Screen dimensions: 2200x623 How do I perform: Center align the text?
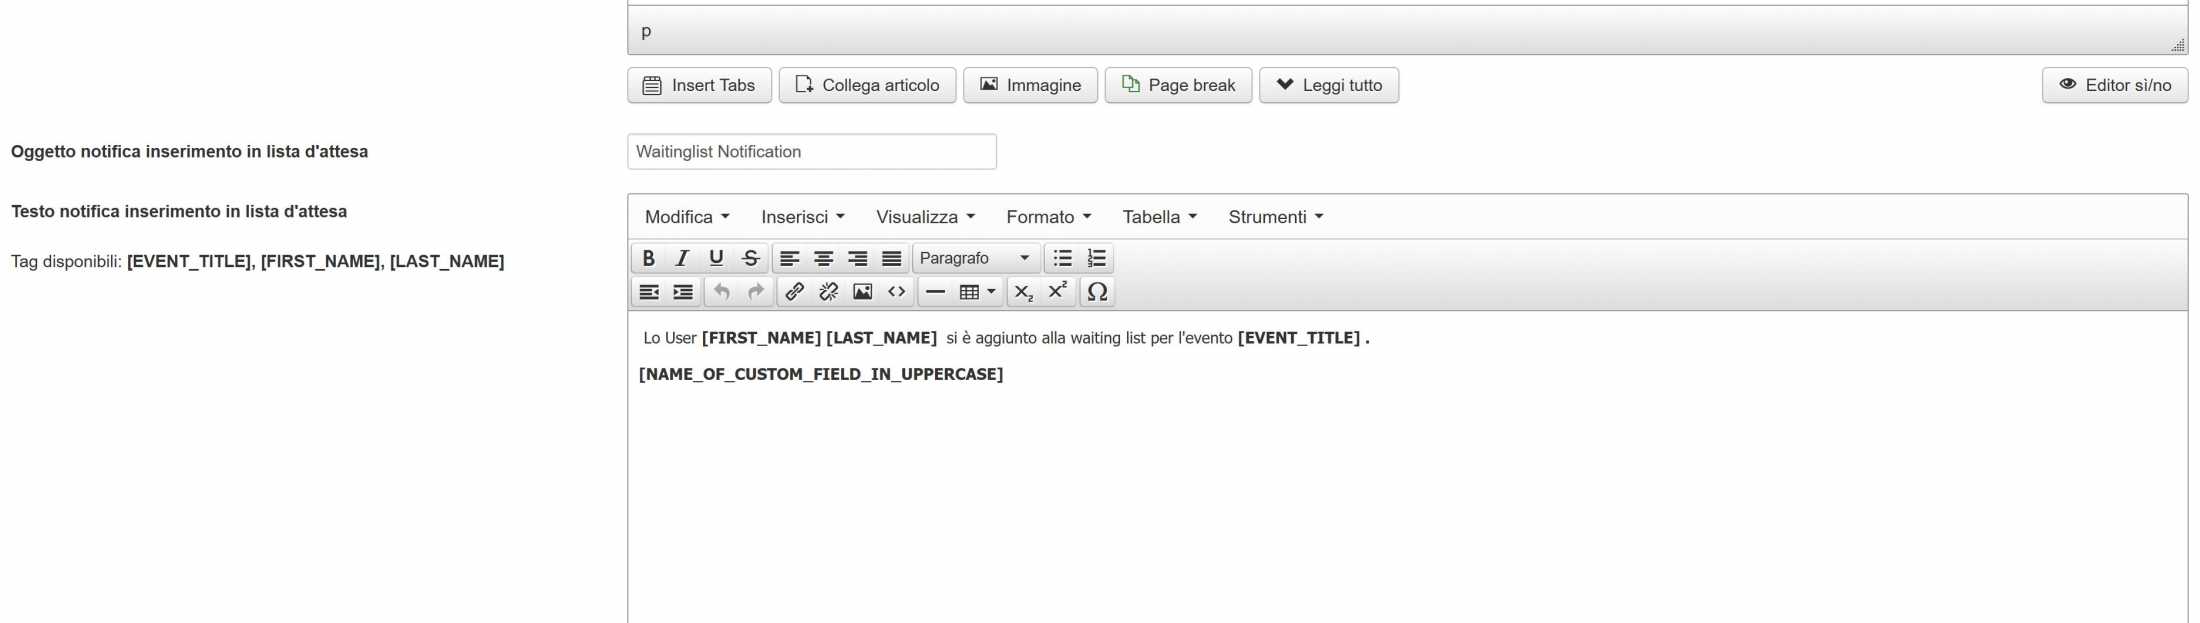tap(823, 258)
